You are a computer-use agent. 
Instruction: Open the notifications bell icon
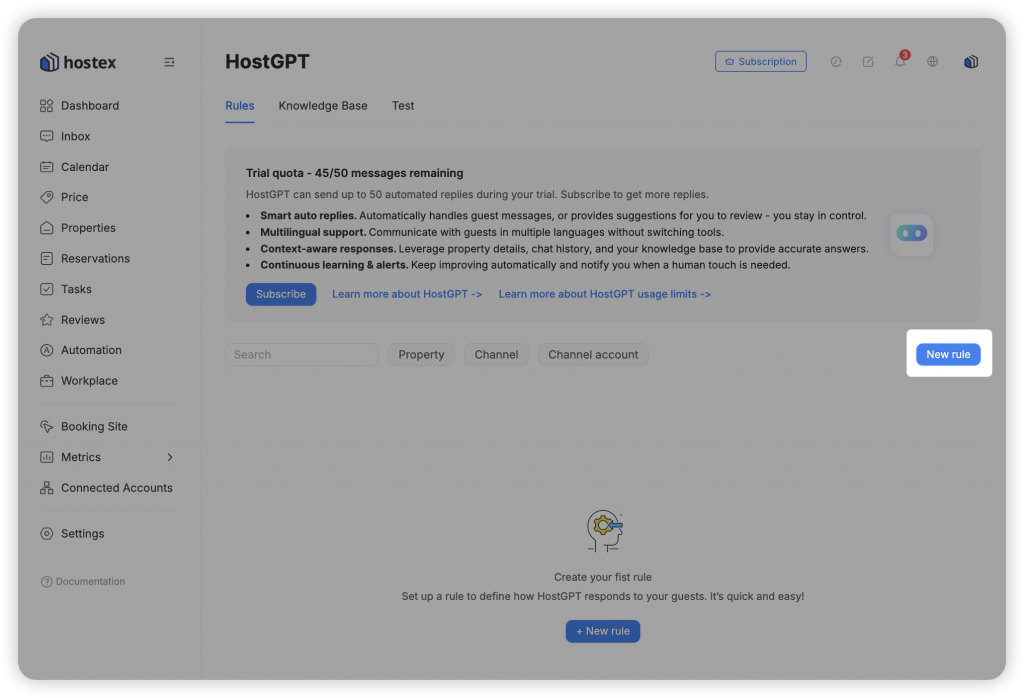(x=900, y=62)
